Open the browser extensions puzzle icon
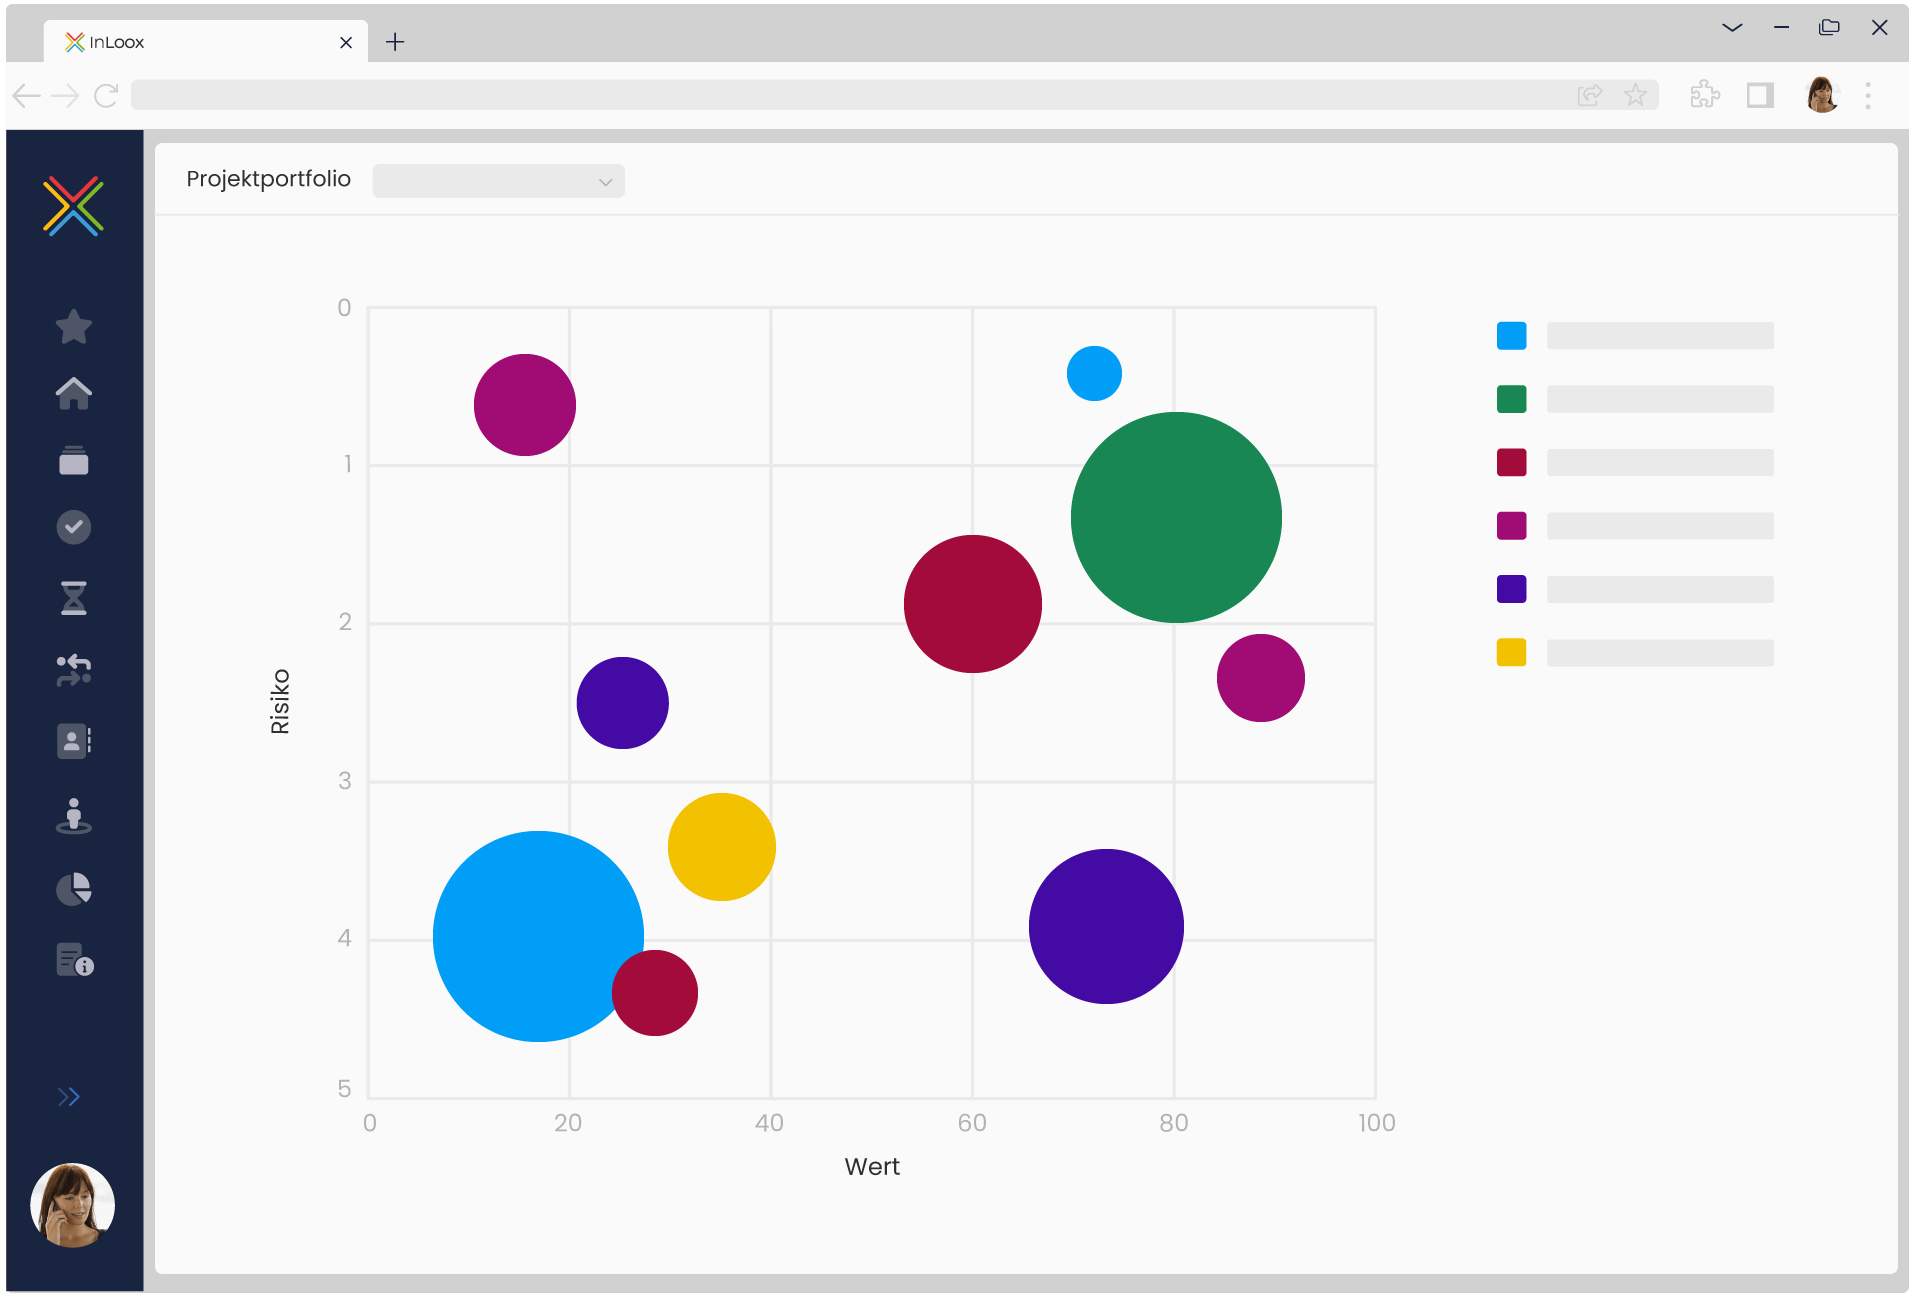Screen dimensions: 1920x1300 tap(1705, 95)
